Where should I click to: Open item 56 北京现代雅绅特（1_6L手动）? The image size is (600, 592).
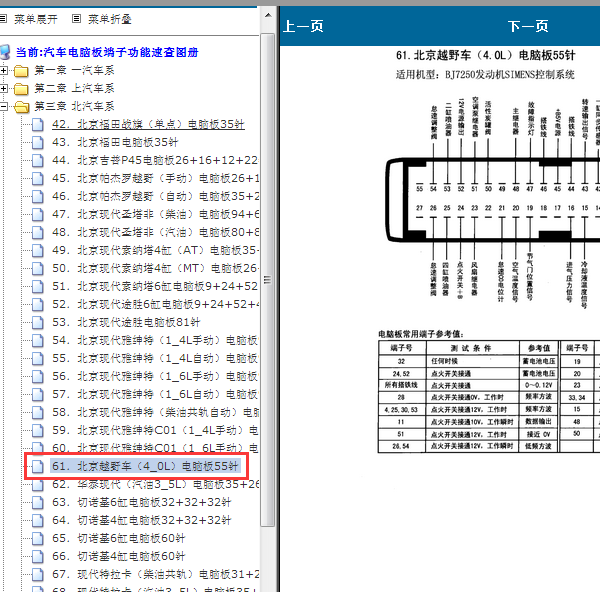point(155,376)
